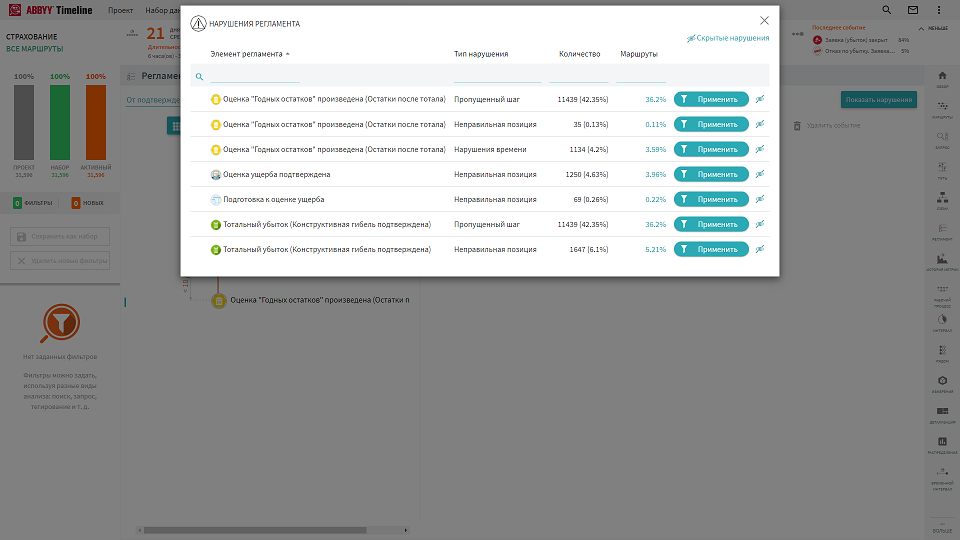Hide the Тотальный убыток Пропущенный шаг violation
The height and width of the screenshot is (540, 960).
click(760, 224)
